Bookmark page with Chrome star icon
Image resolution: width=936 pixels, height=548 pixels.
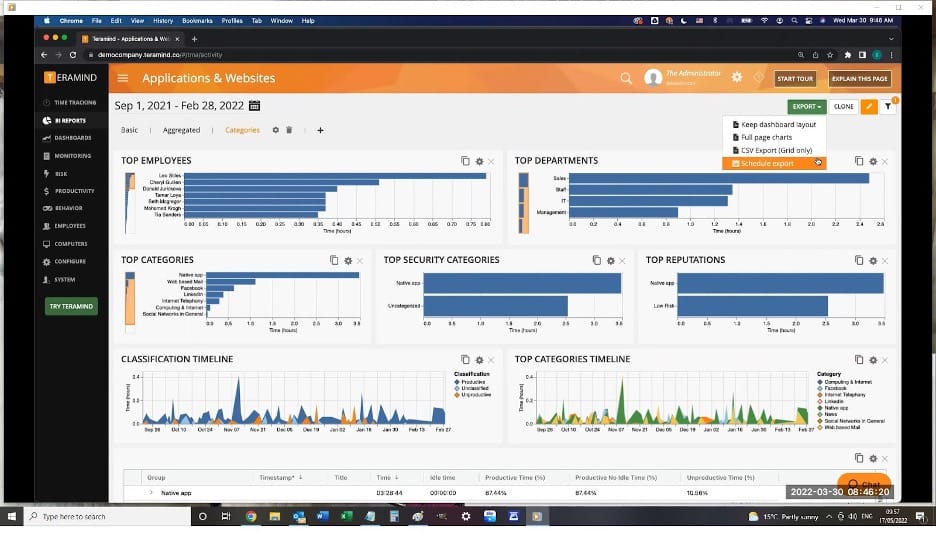830,54
